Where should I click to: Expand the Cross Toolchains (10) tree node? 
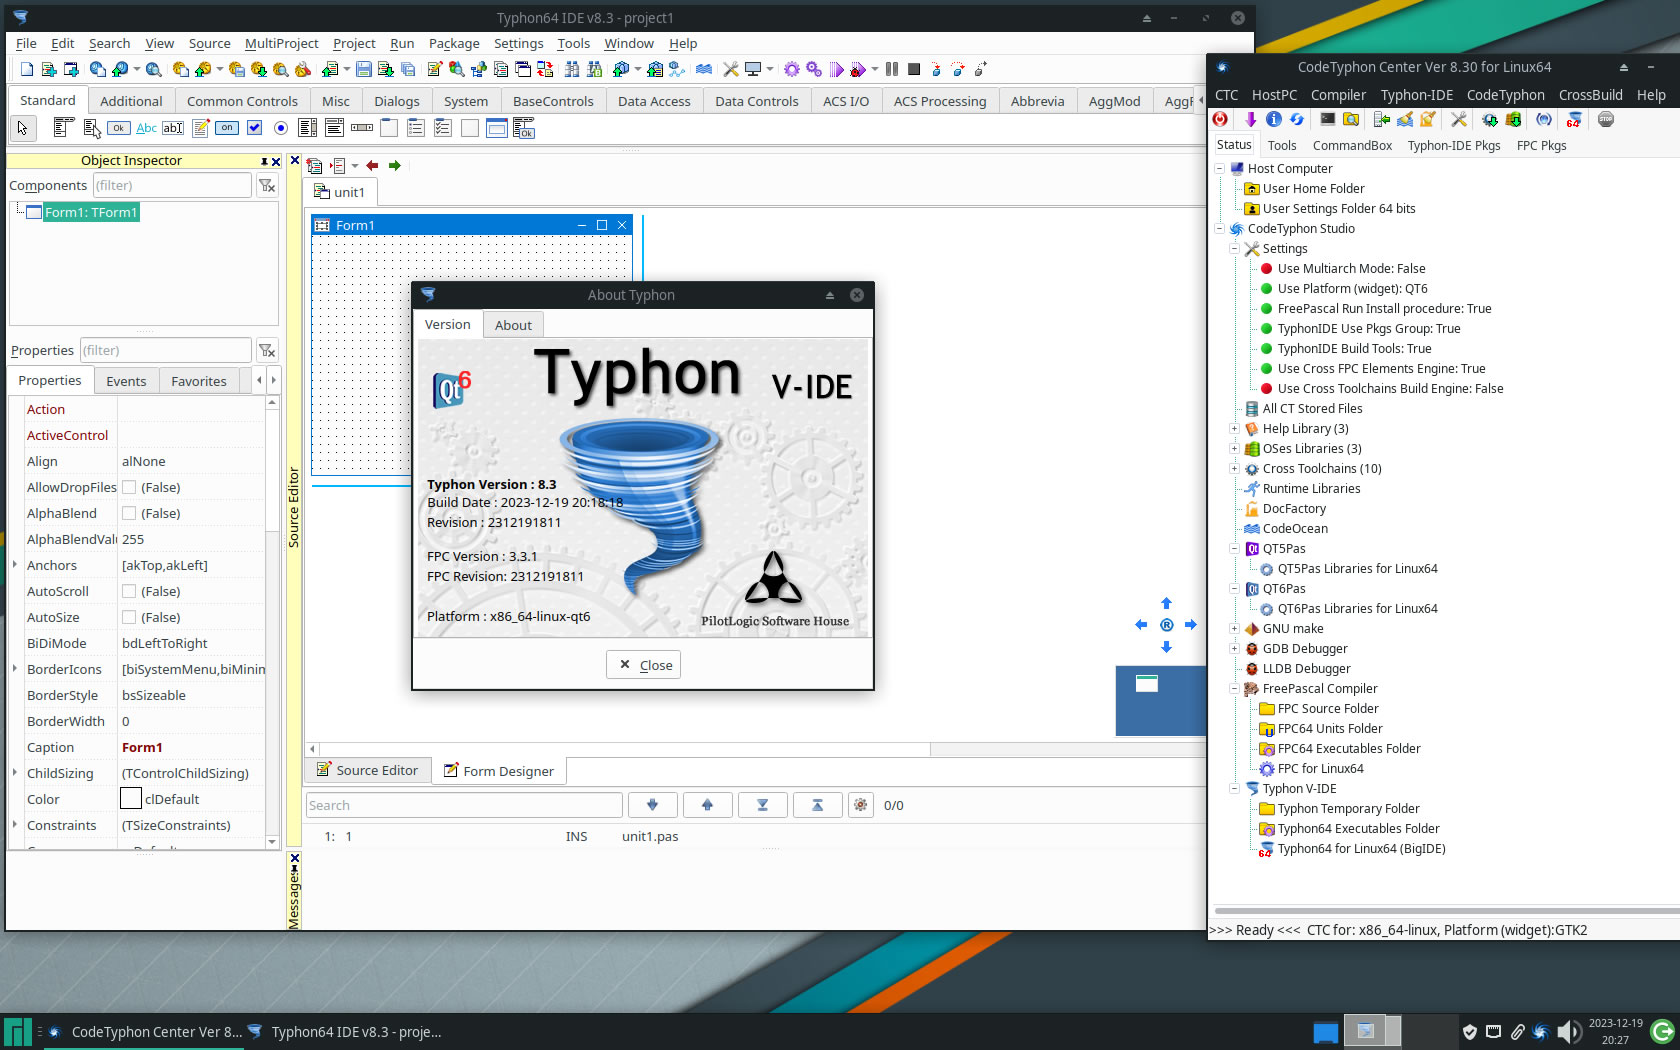[x=1234, y=468]
